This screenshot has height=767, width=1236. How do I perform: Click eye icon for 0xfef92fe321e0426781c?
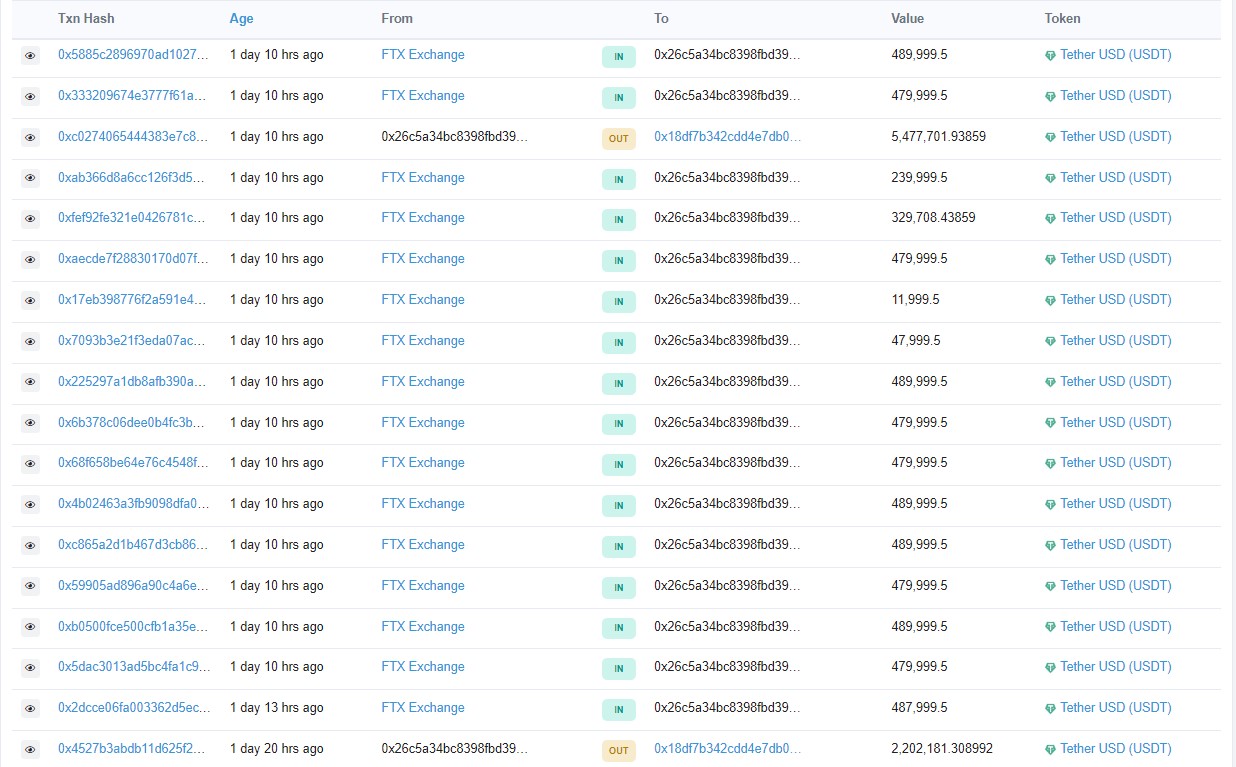click(30, 219)
